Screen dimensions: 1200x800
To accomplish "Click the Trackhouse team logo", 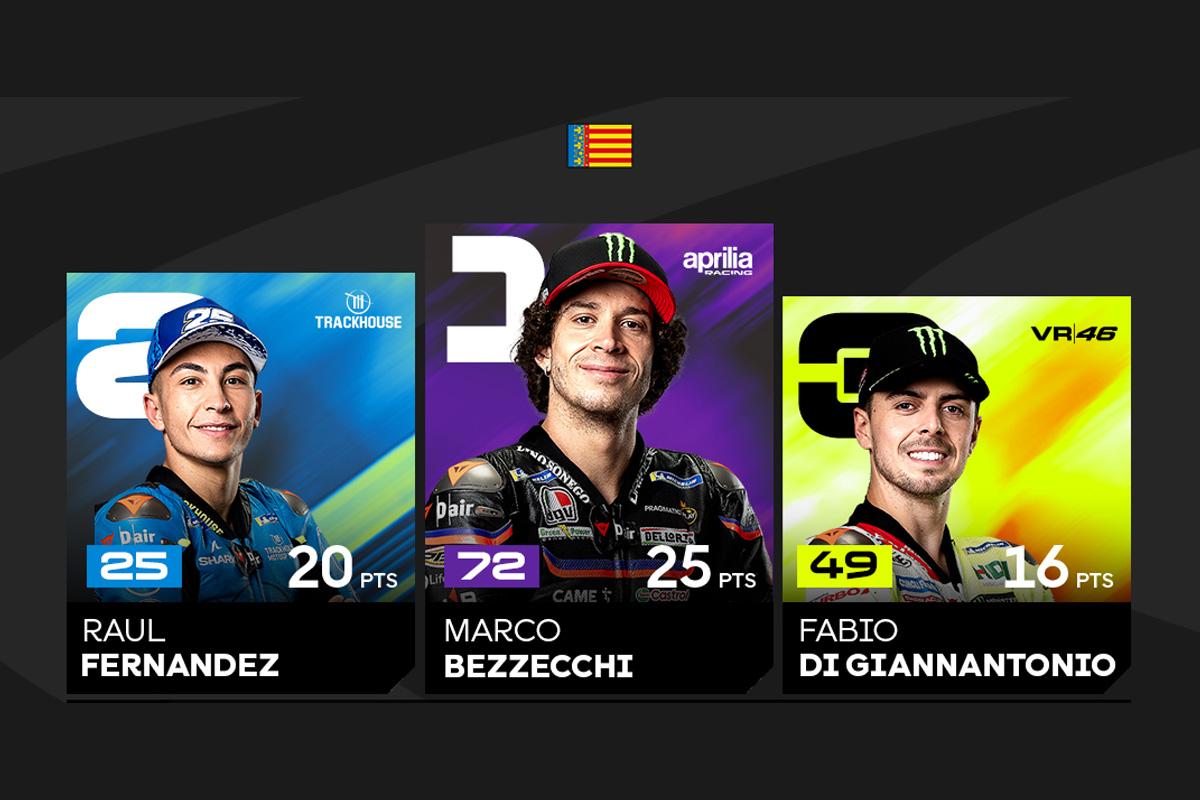I will pos(357,310).
